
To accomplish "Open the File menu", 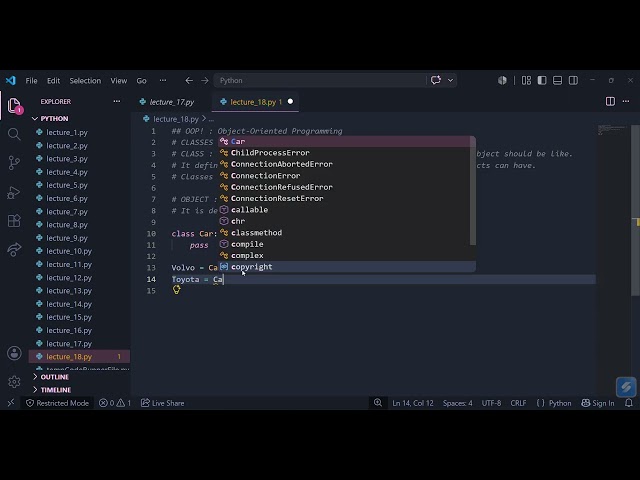I will pyautogui.click(x=31, y=80).
